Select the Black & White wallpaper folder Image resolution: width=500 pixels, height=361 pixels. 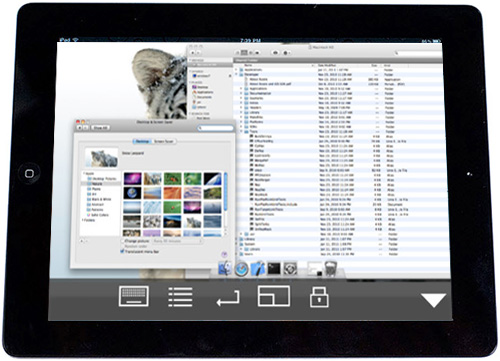[x=99, y=199]
